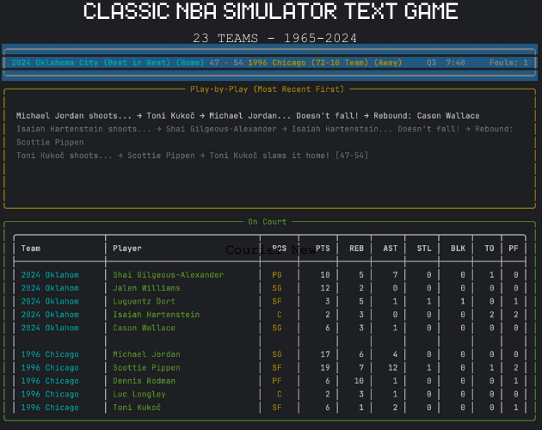
Task: Click the 'TO' column header
Action: [489, 249]
